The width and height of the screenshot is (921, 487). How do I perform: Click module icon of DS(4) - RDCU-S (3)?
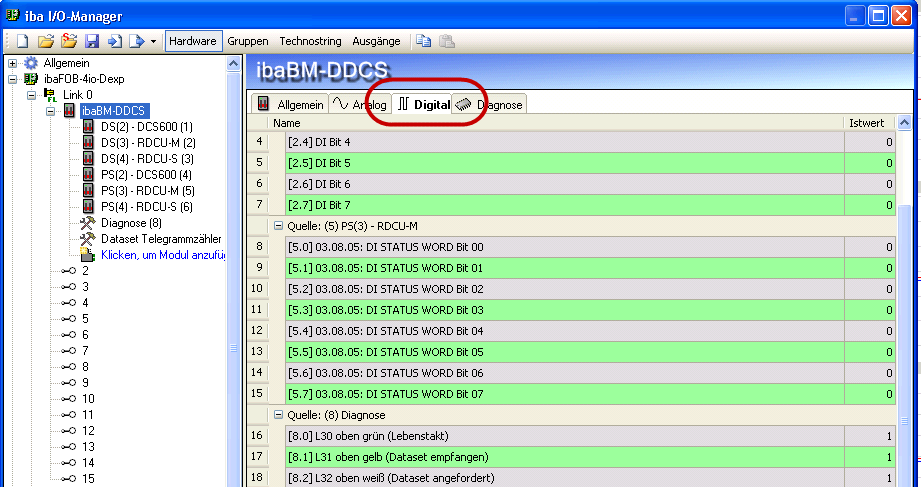88,159
